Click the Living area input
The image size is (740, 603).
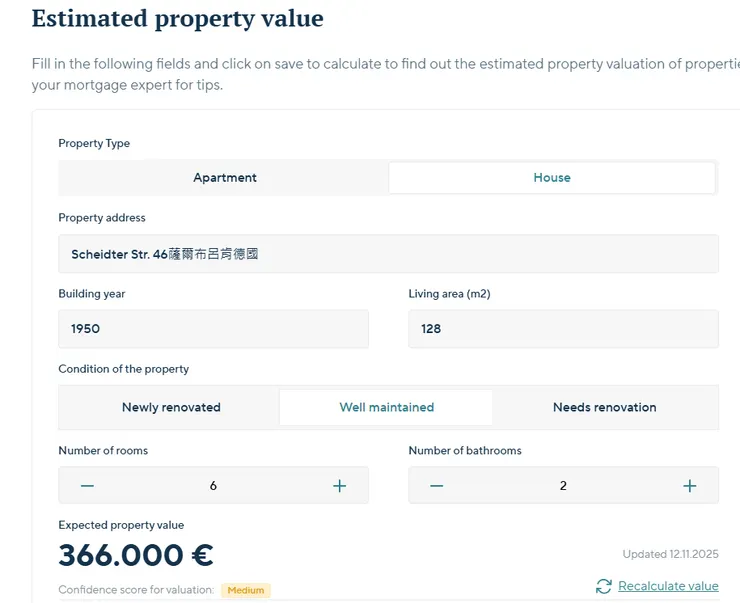point(563,329)
